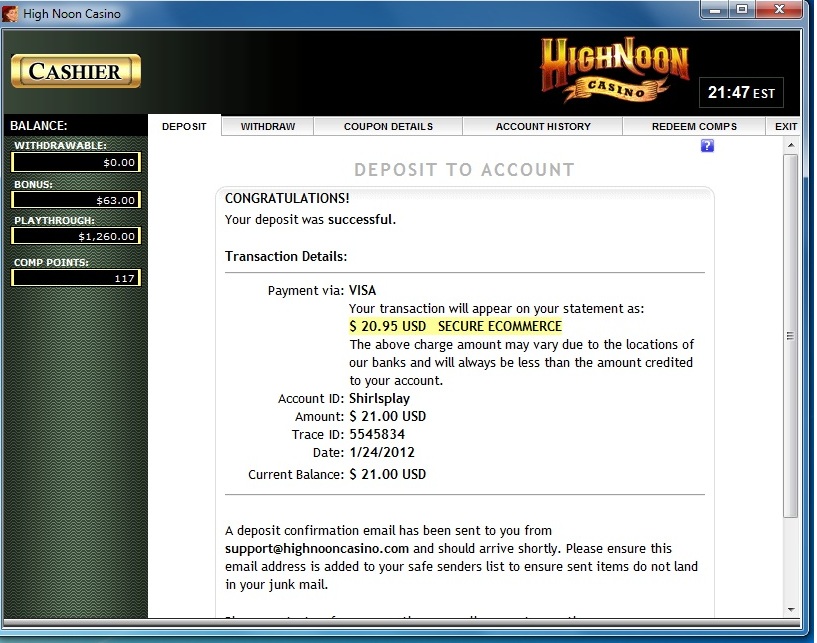
Task: Click the support@highnooncasino.com email address
Action: click(x=318, y=549)
